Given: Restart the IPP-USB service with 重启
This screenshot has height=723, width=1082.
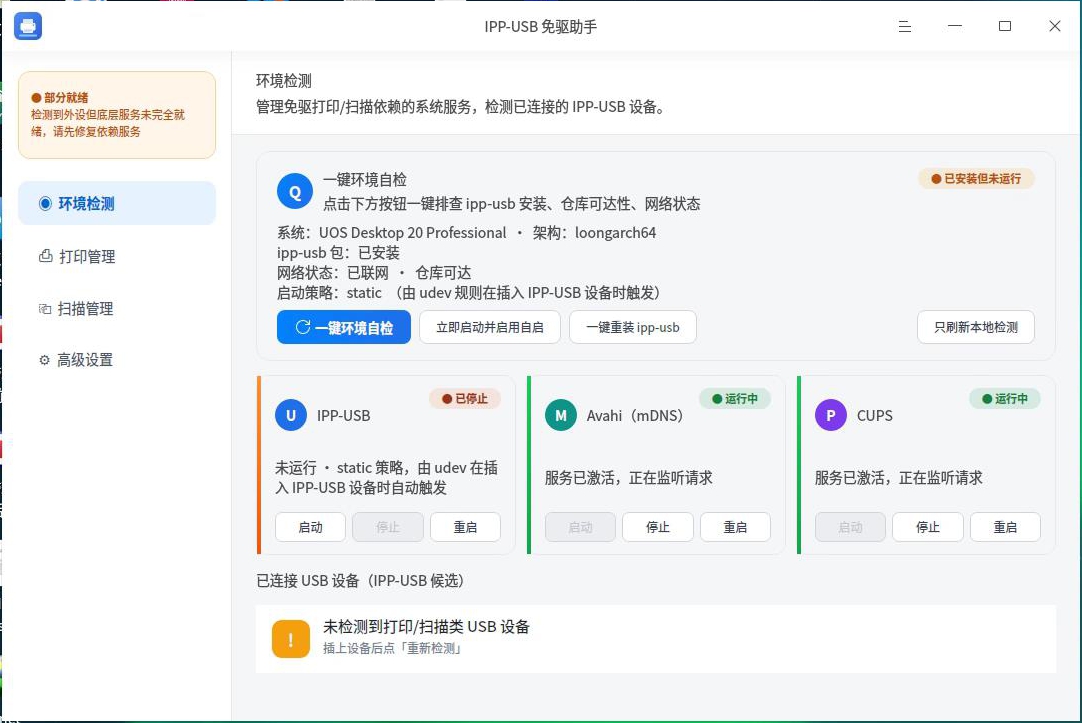Looking at the screenshot, I should 465,527.
